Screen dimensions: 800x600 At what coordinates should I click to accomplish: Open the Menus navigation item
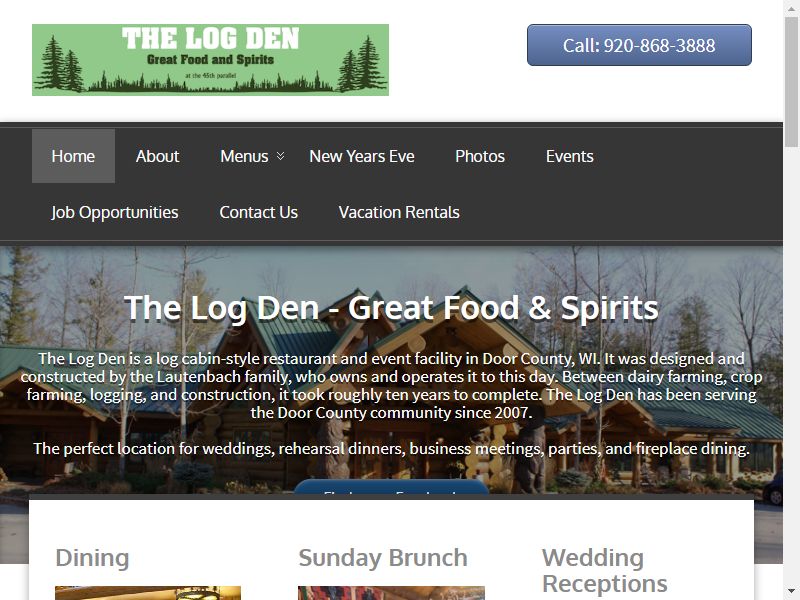pos(244,156)
